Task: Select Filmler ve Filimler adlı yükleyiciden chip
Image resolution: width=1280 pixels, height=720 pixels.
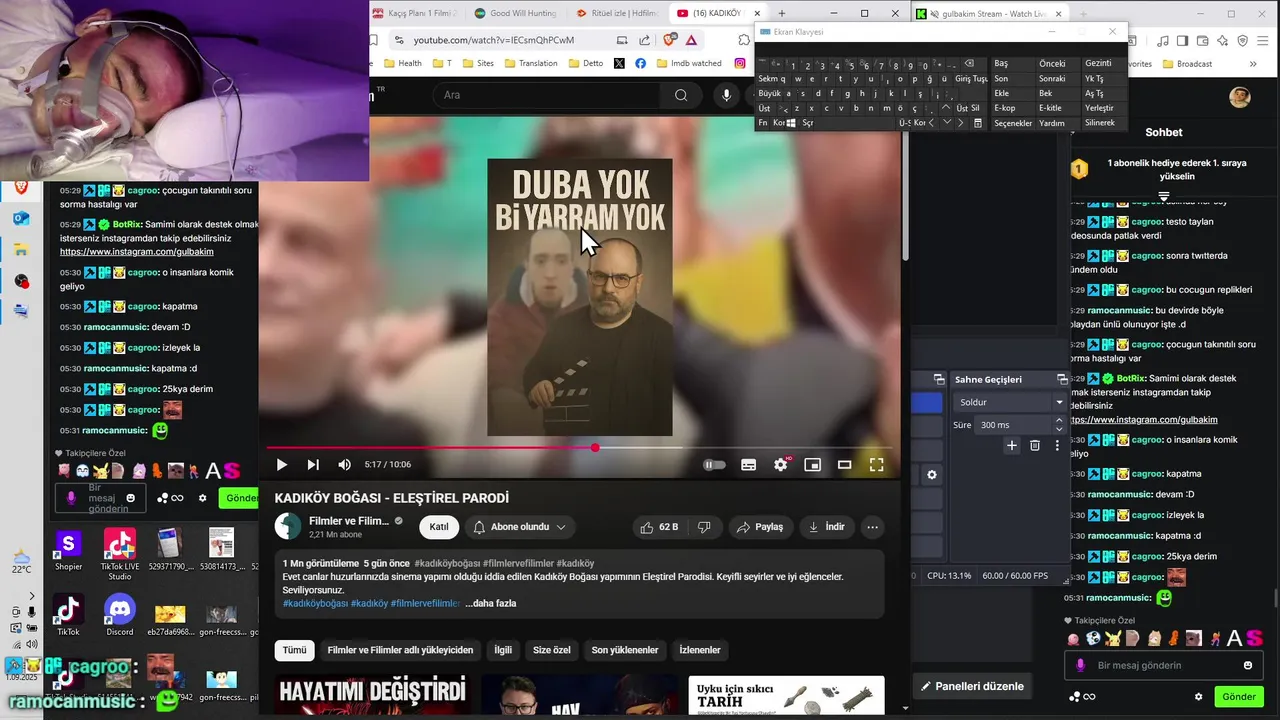Action: 400,650
